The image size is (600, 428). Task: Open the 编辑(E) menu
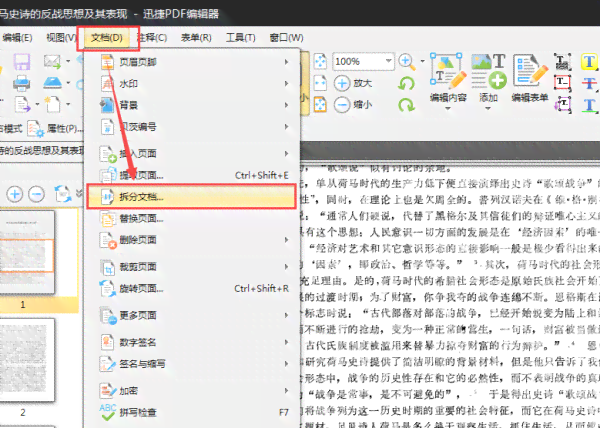[17, 38]
